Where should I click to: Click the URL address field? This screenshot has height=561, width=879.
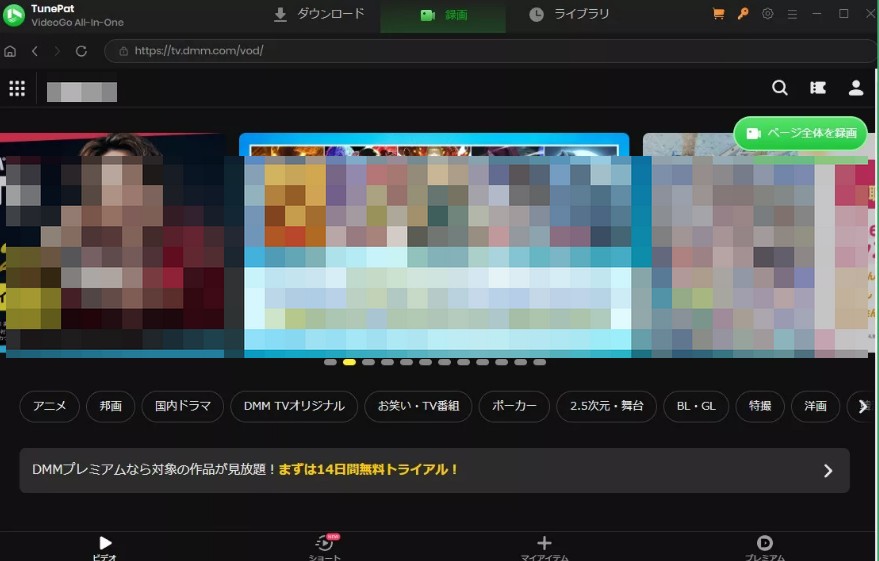[489, 51]
